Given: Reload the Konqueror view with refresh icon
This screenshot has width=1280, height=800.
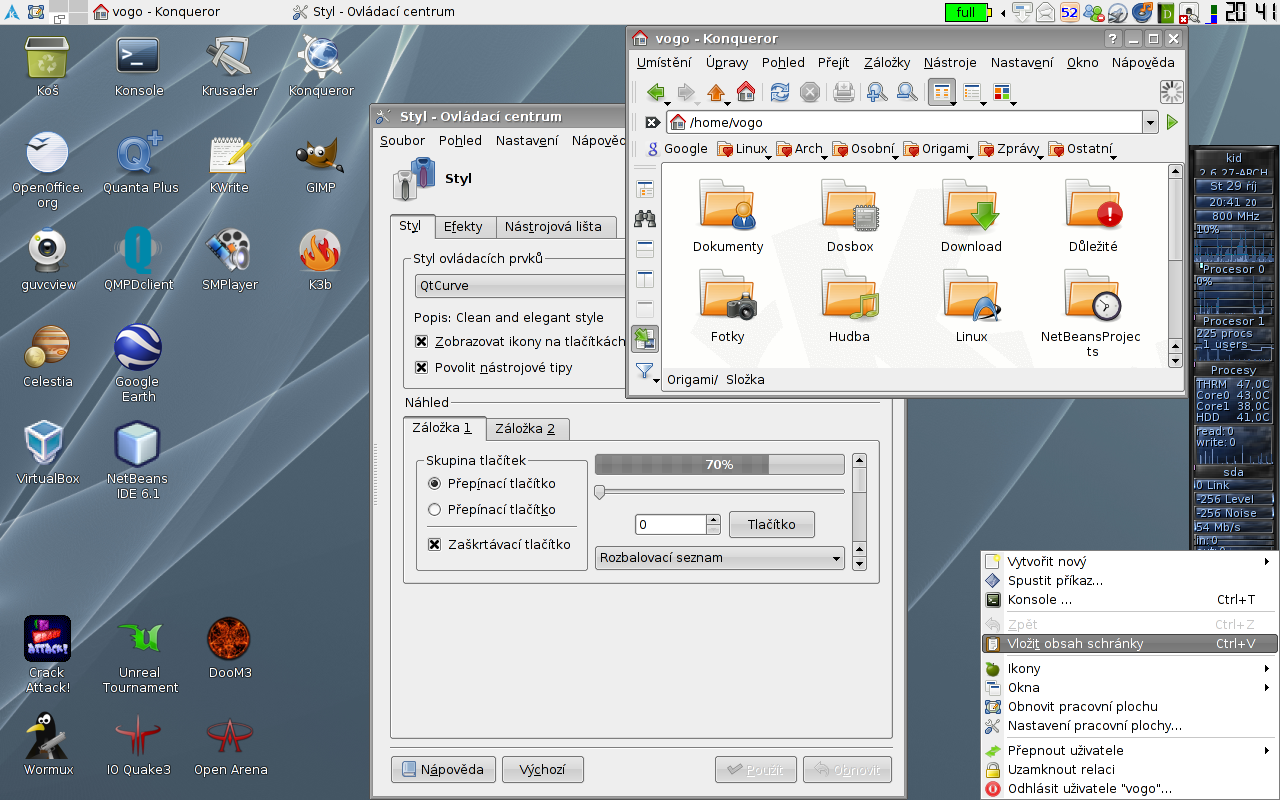Looking at the screenshot, I should click(780, 93).
